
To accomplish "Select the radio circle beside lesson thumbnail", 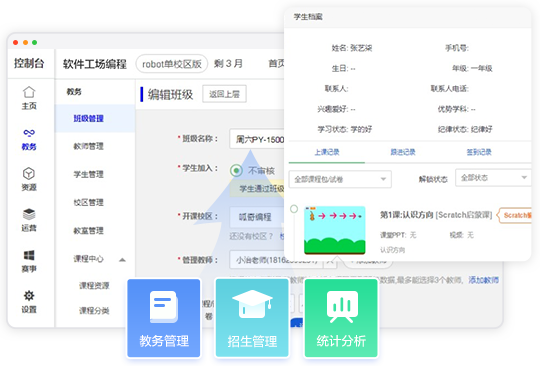I will 294,209.
